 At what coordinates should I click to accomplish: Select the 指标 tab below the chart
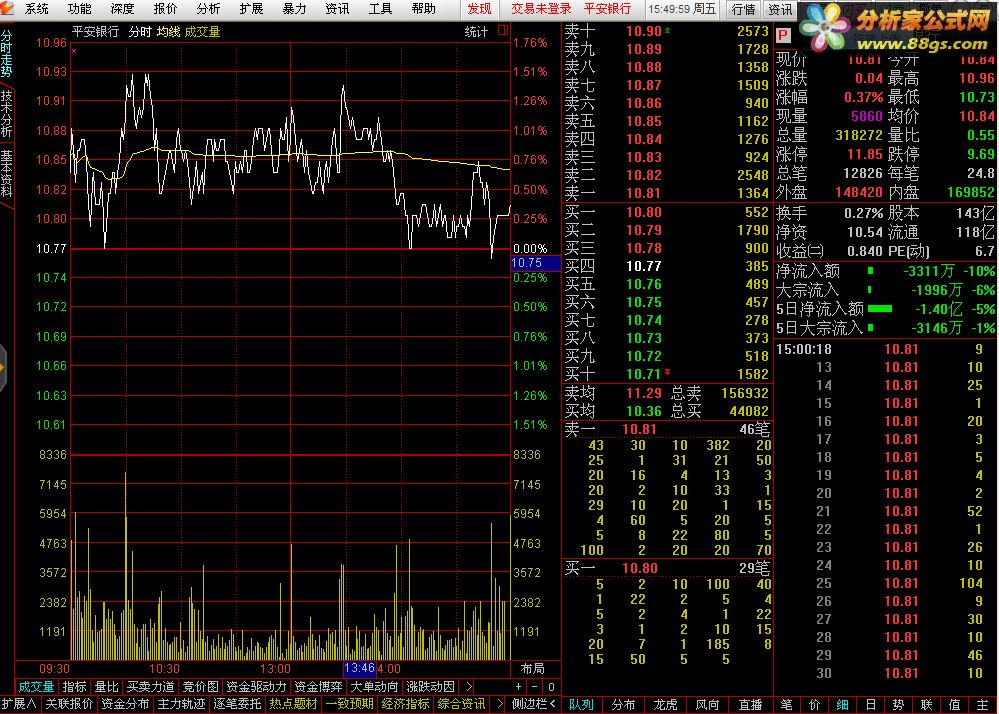[x=74, y=687]
